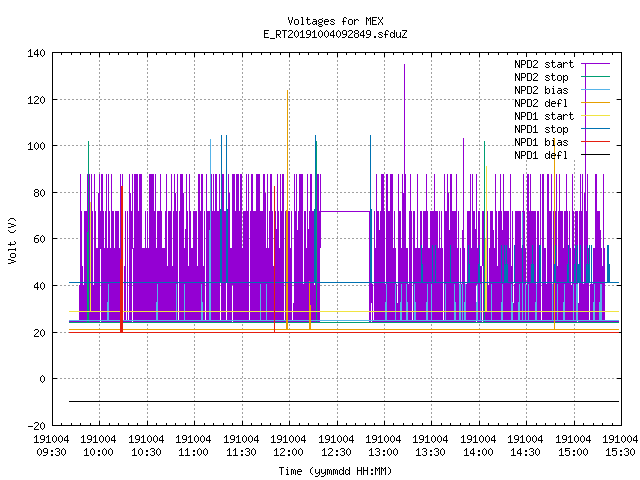The height and width of the screenshot is (480, 640).
Task: Click the x-axis tick label 14:30
Action: [x=526, y=452]
